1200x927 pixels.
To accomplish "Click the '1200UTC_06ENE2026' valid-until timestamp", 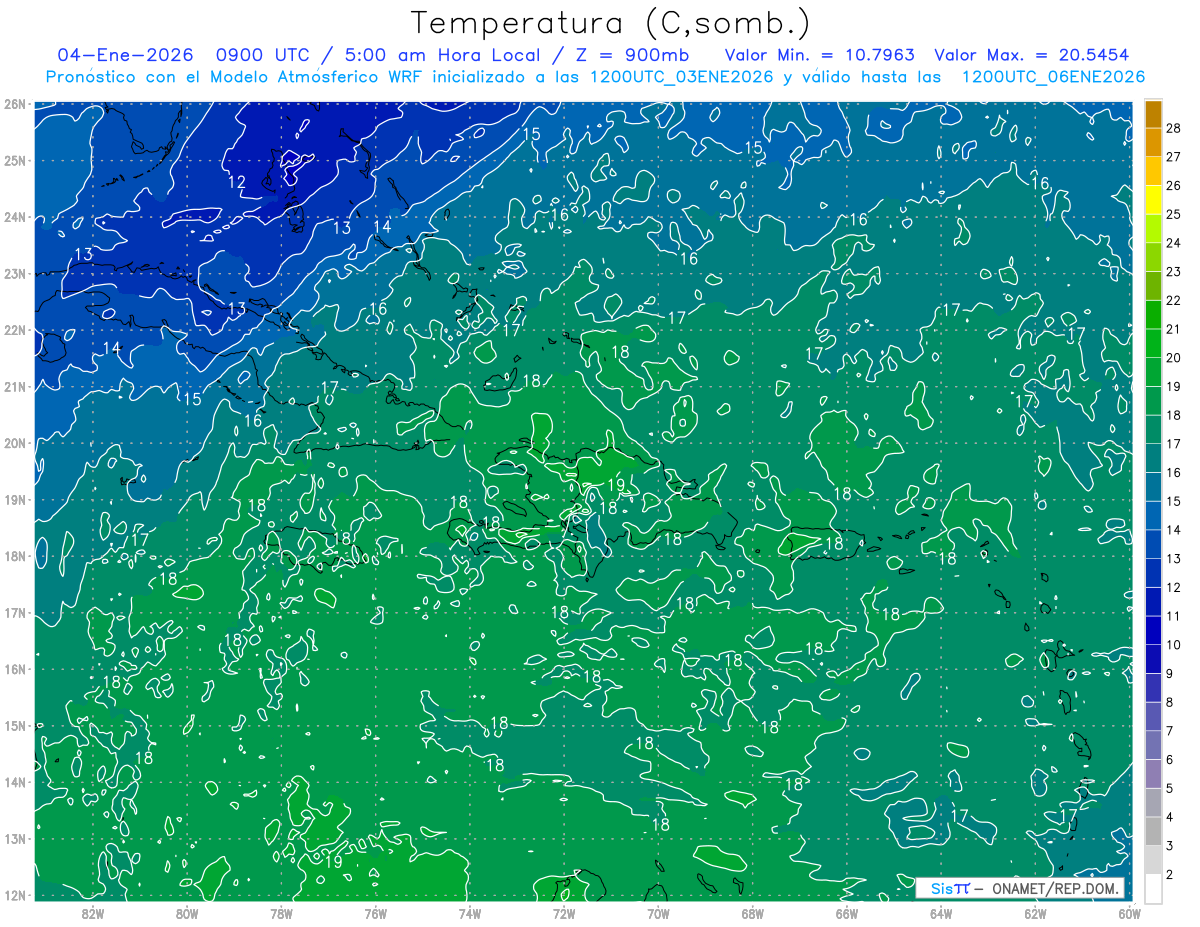I will pyautogui.click(x=1053, y=77).
